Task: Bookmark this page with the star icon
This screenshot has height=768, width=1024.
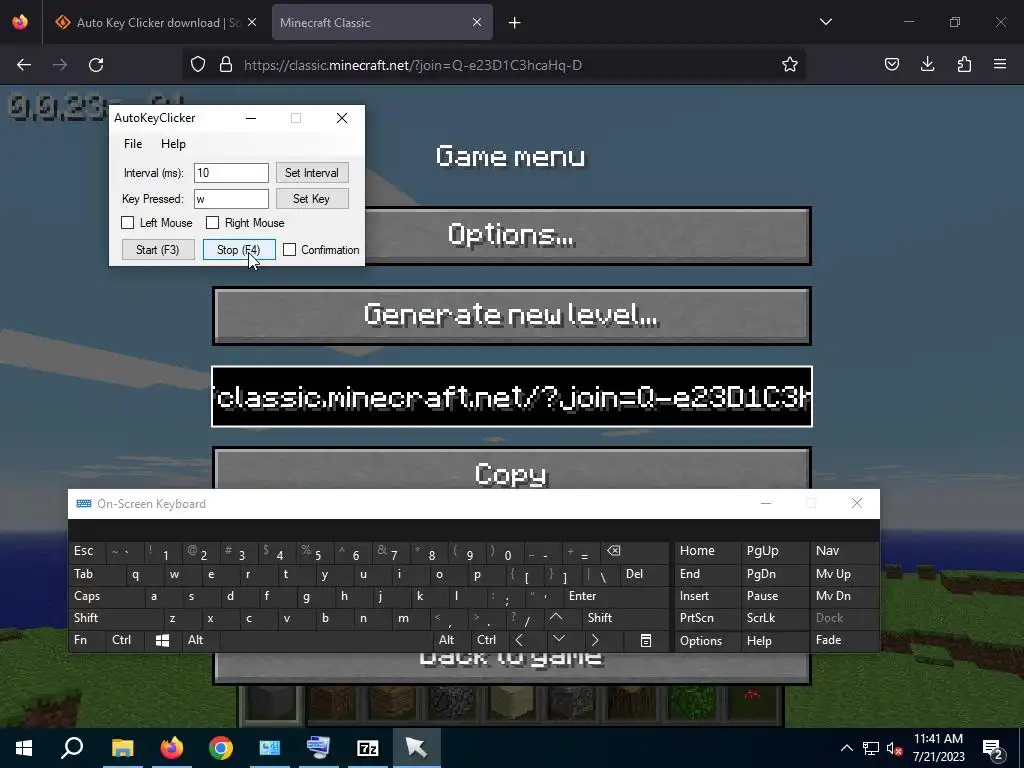Action: pos(790,65)
